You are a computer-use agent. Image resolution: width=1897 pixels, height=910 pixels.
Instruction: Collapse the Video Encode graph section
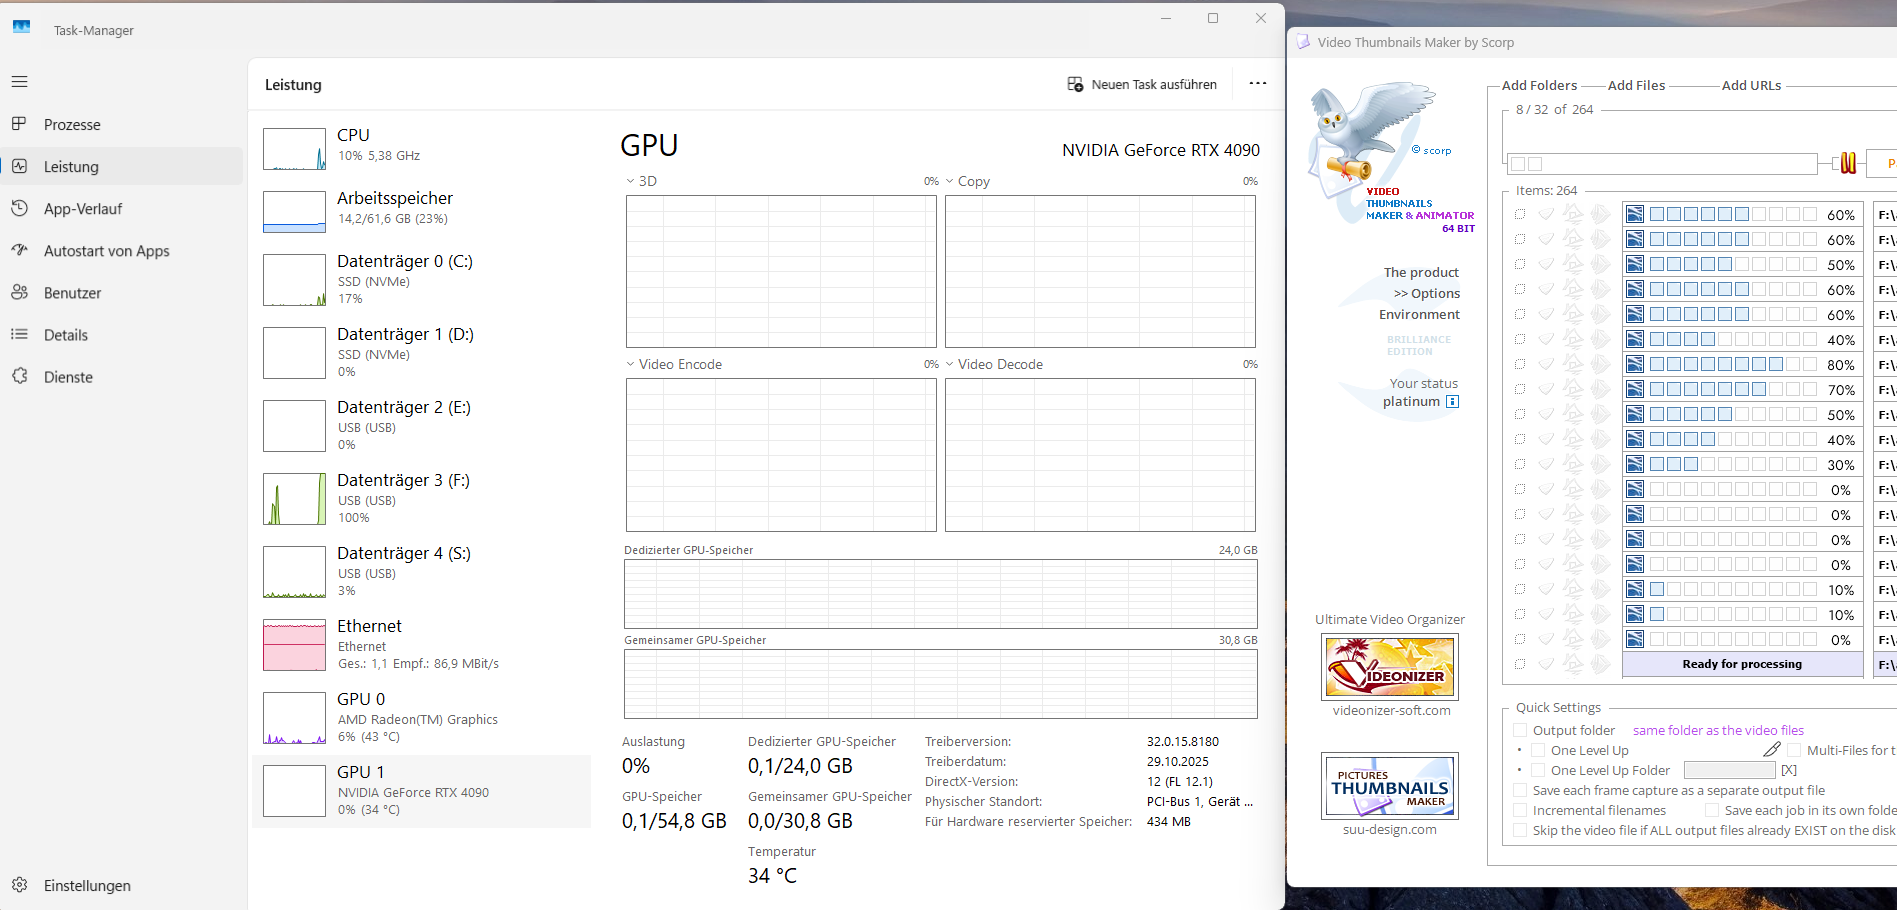point(629,364)
